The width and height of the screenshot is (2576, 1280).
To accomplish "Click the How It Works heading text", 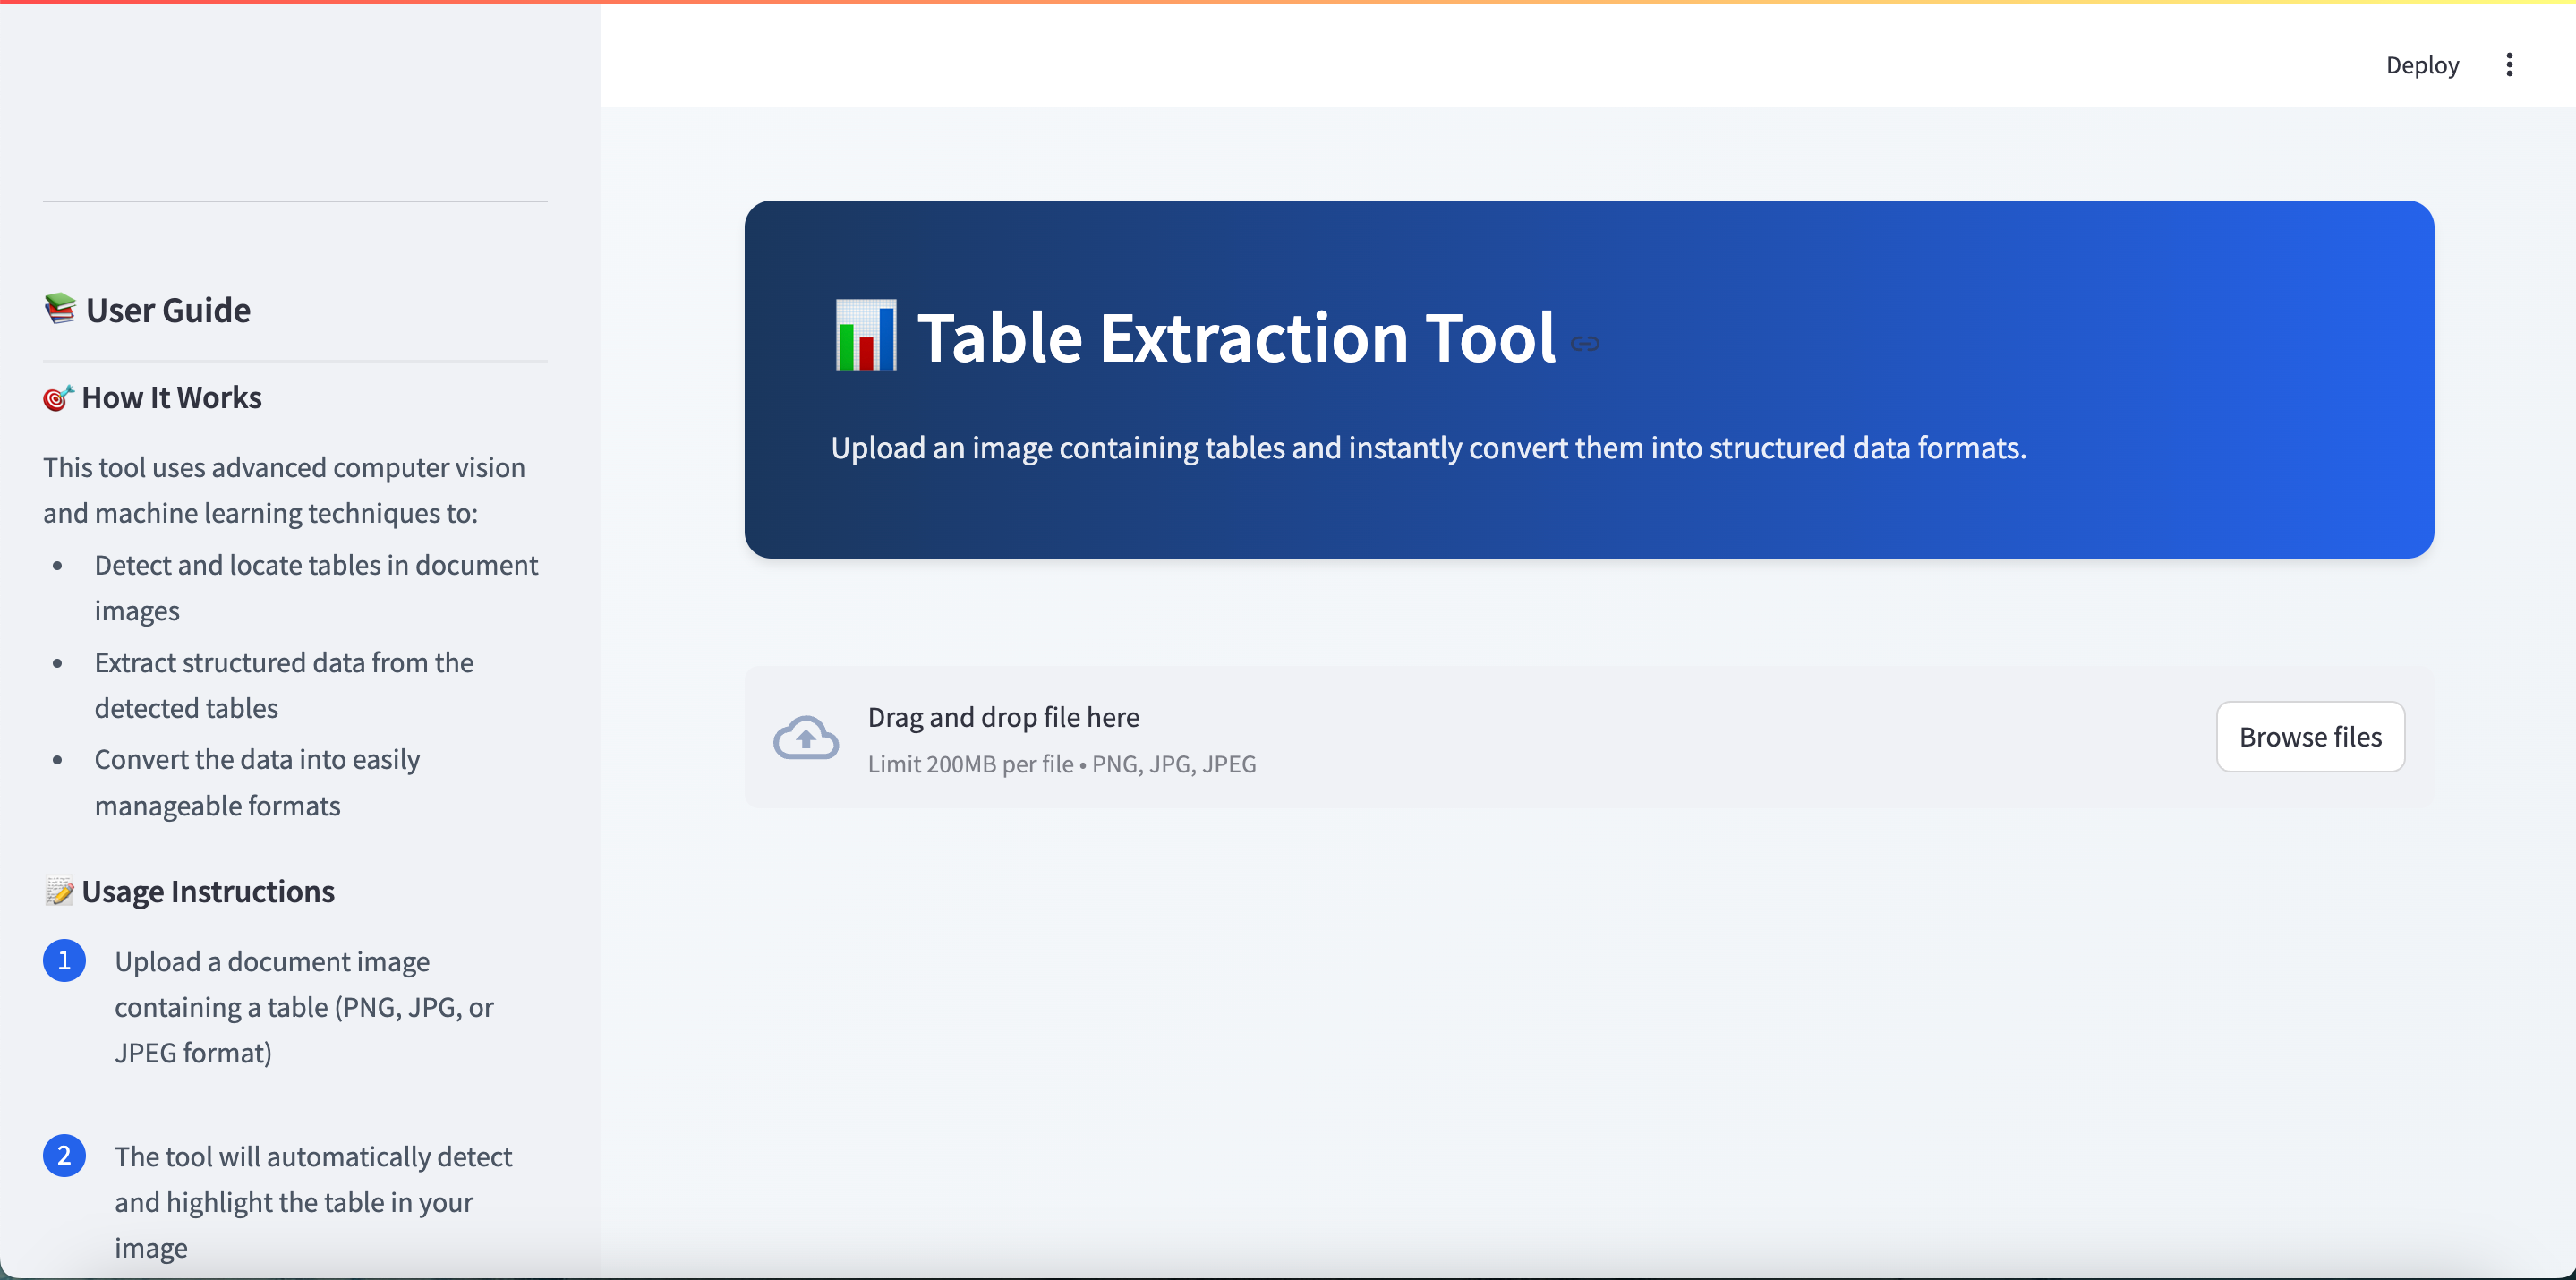I will [x=172, y=398].
